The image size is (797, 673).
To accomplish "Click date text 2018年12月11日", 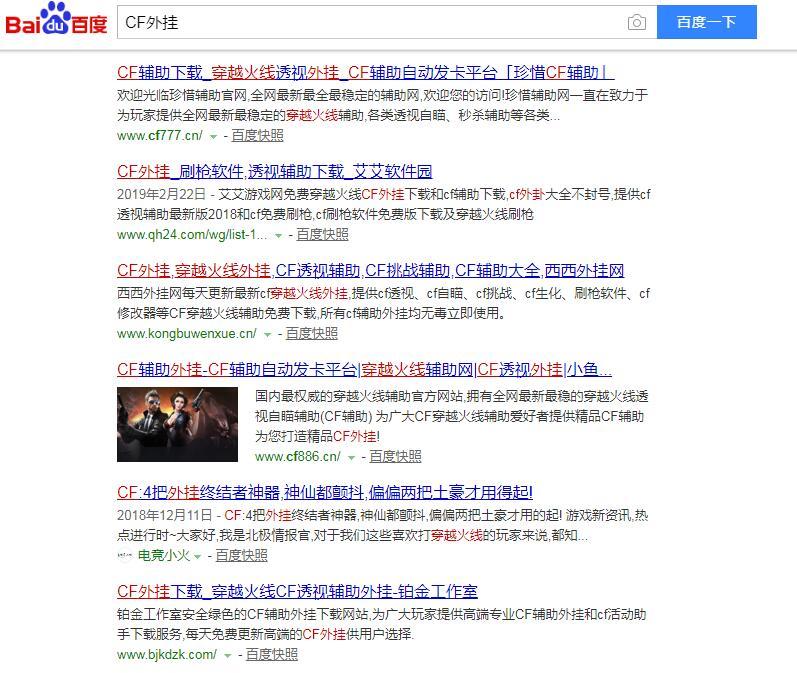I will click(165, 515).
